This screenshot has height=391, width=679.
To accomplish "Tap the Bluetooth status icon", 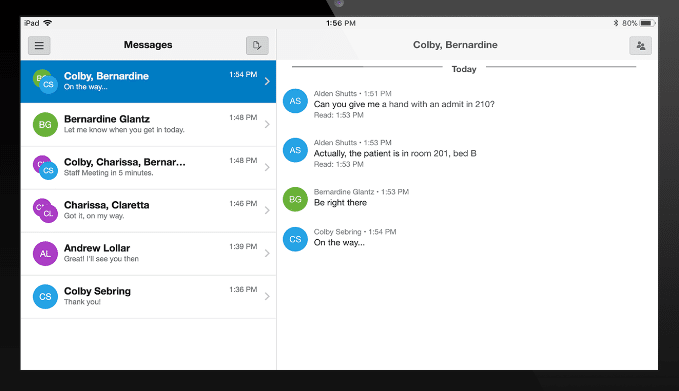I will (x=616, y=23).
